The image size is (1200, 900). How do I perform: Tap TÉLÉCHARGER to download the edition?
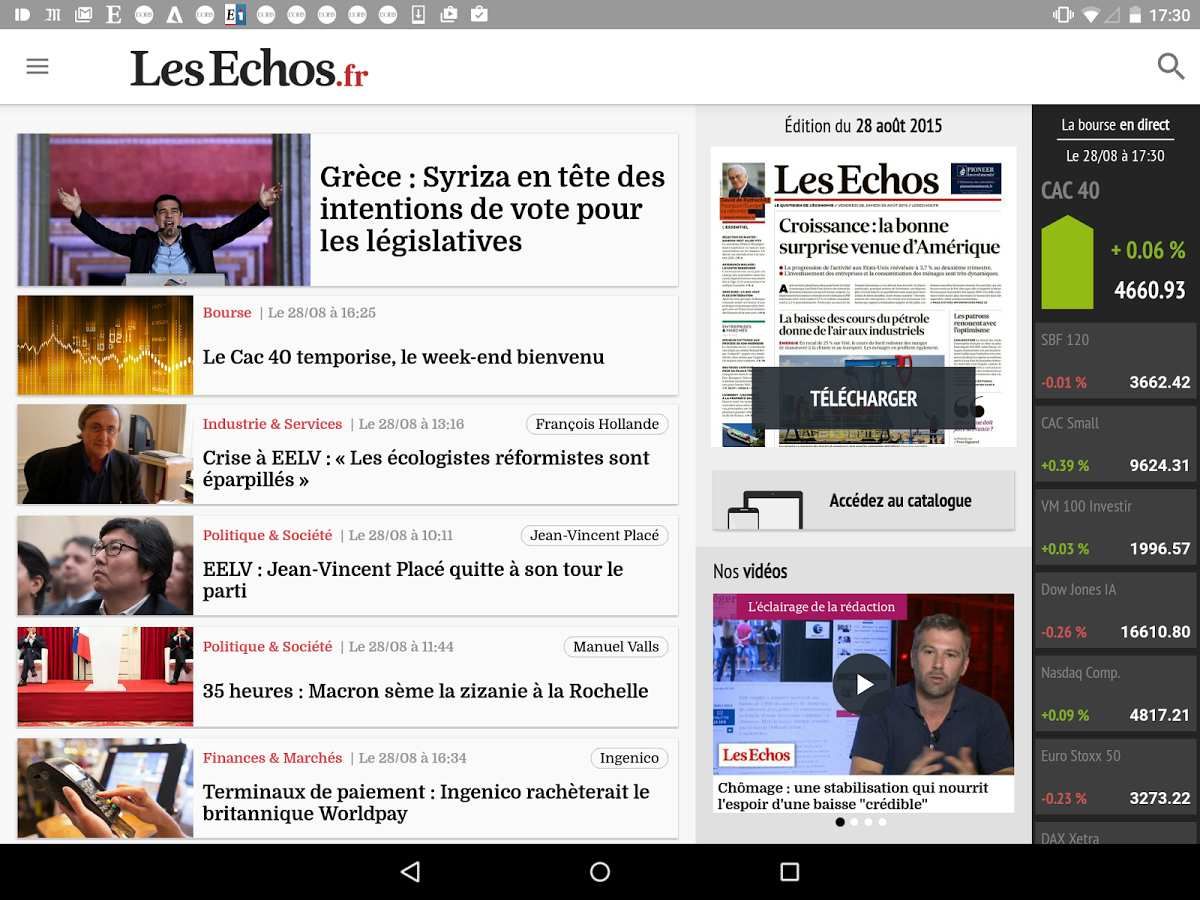(x=863, y=398)
